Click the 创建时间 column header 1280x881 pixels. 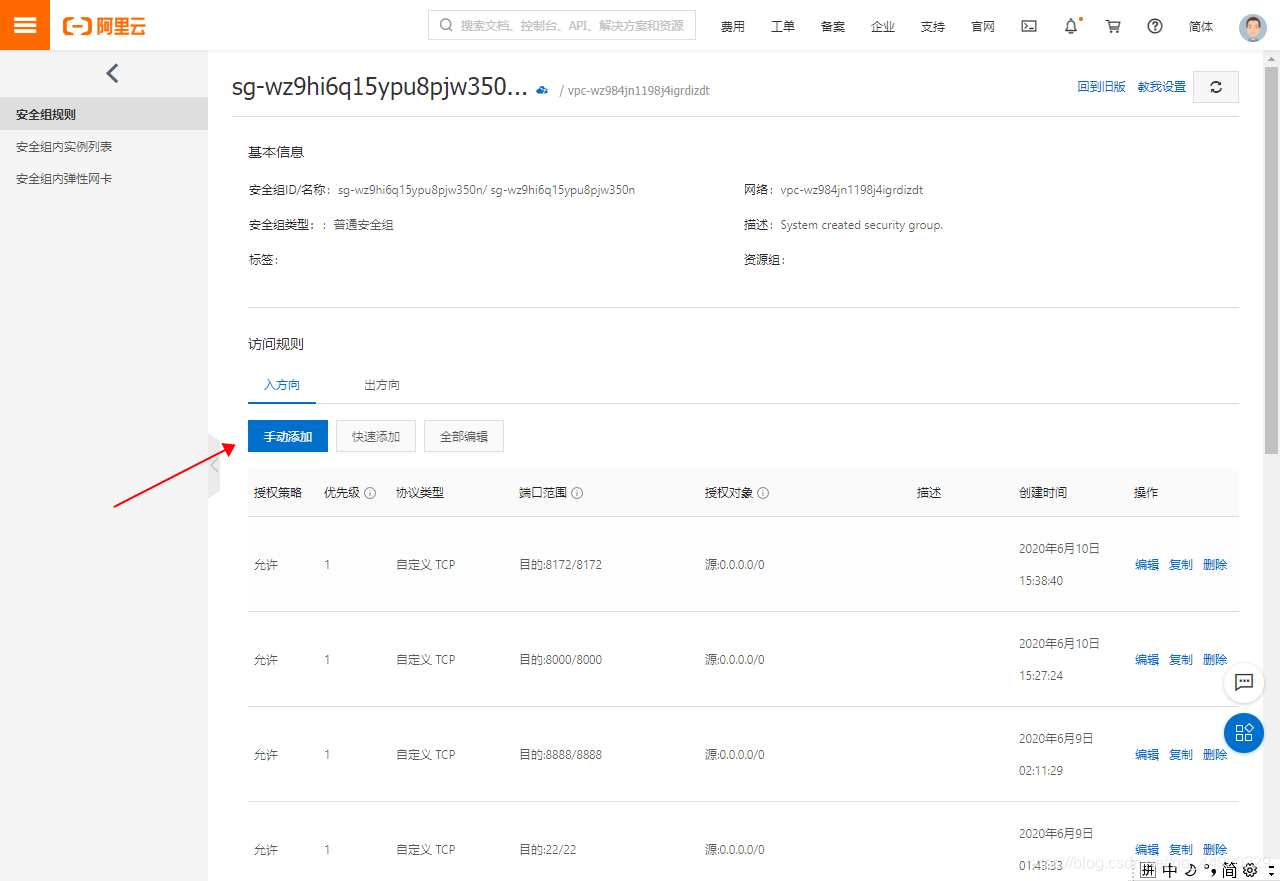pos(1043,493)
